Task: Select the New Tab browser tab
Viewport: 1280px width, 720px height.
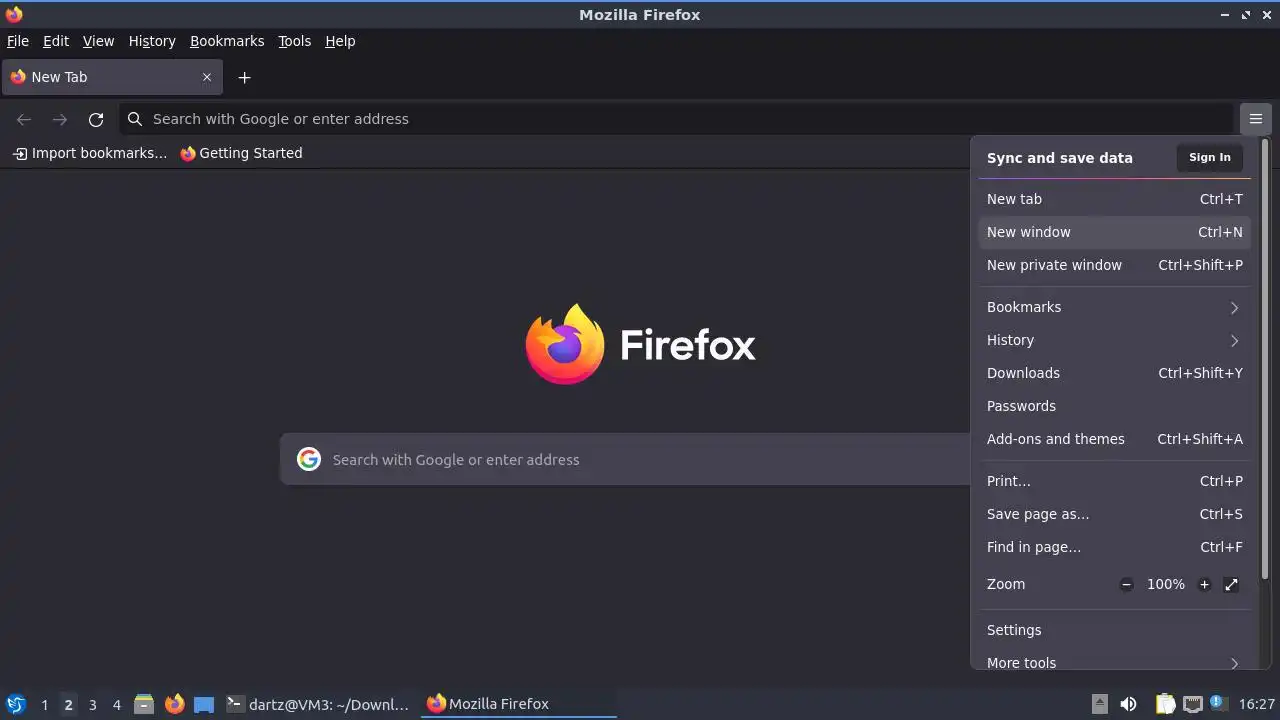Action: pyautogui.click(x=111, y=77)
